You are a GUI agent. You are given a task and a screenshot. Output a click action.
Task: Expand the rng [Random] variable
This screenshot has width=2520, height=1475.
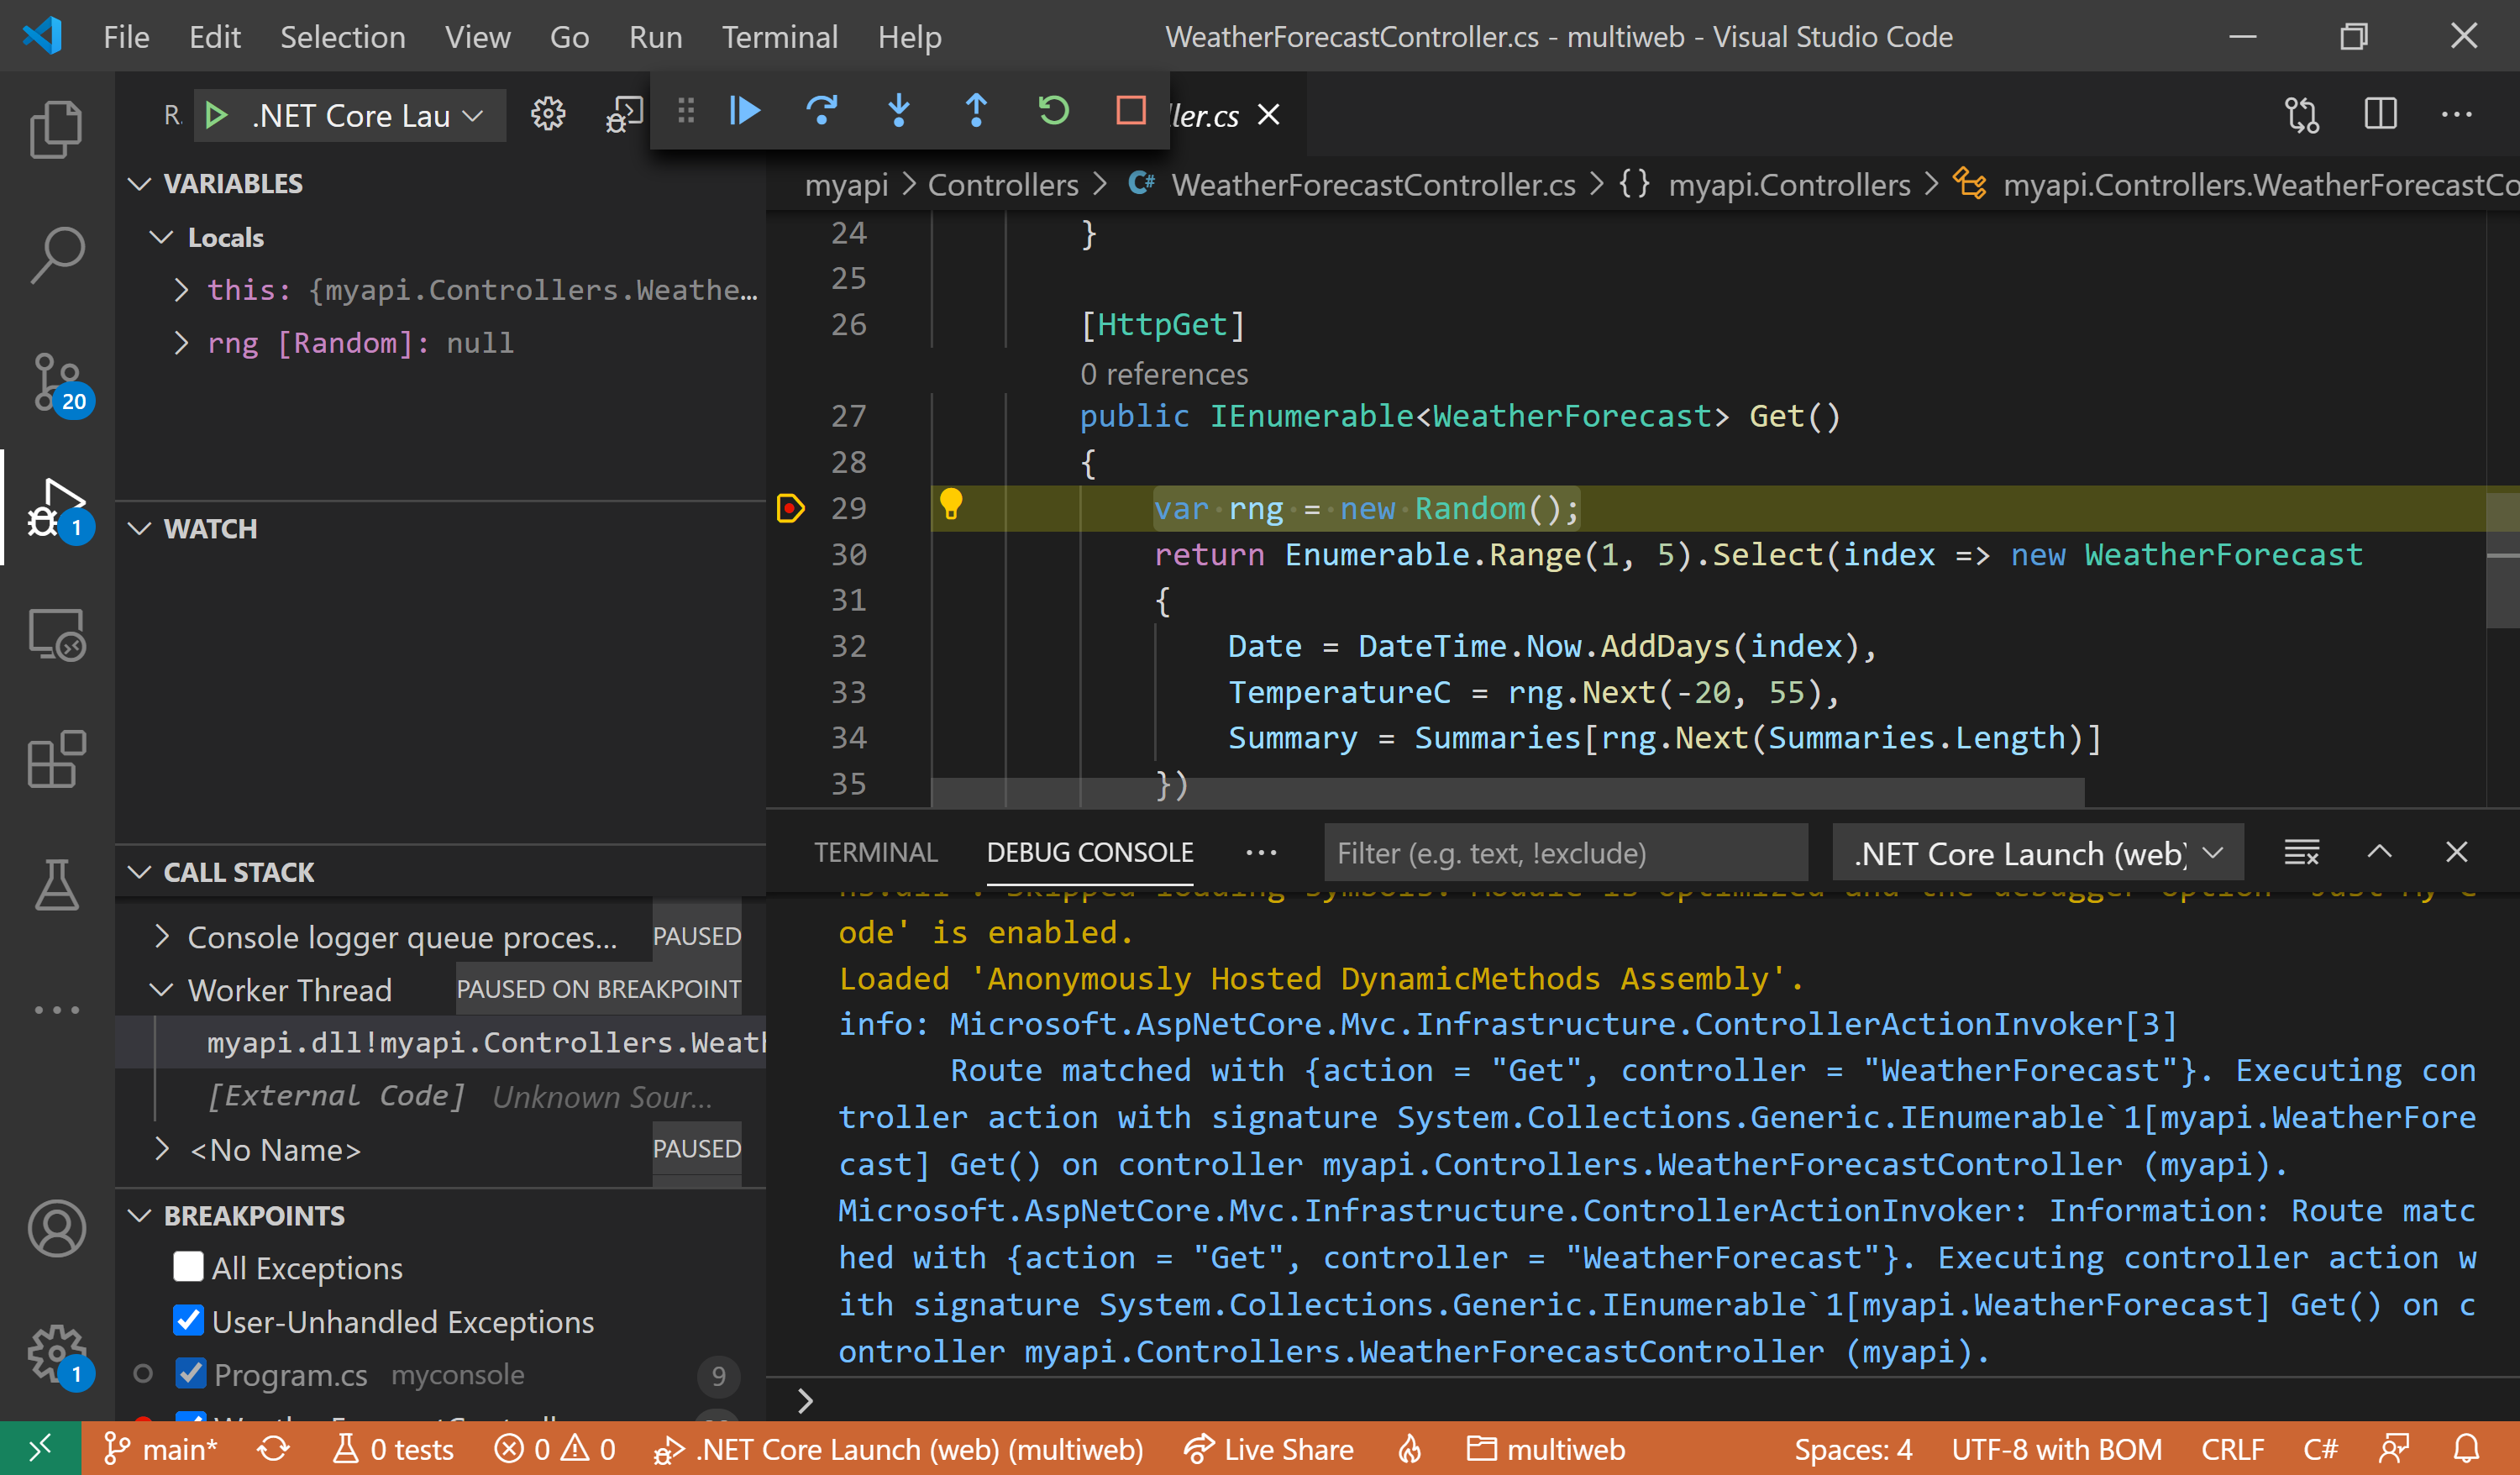tap(181, 343)
